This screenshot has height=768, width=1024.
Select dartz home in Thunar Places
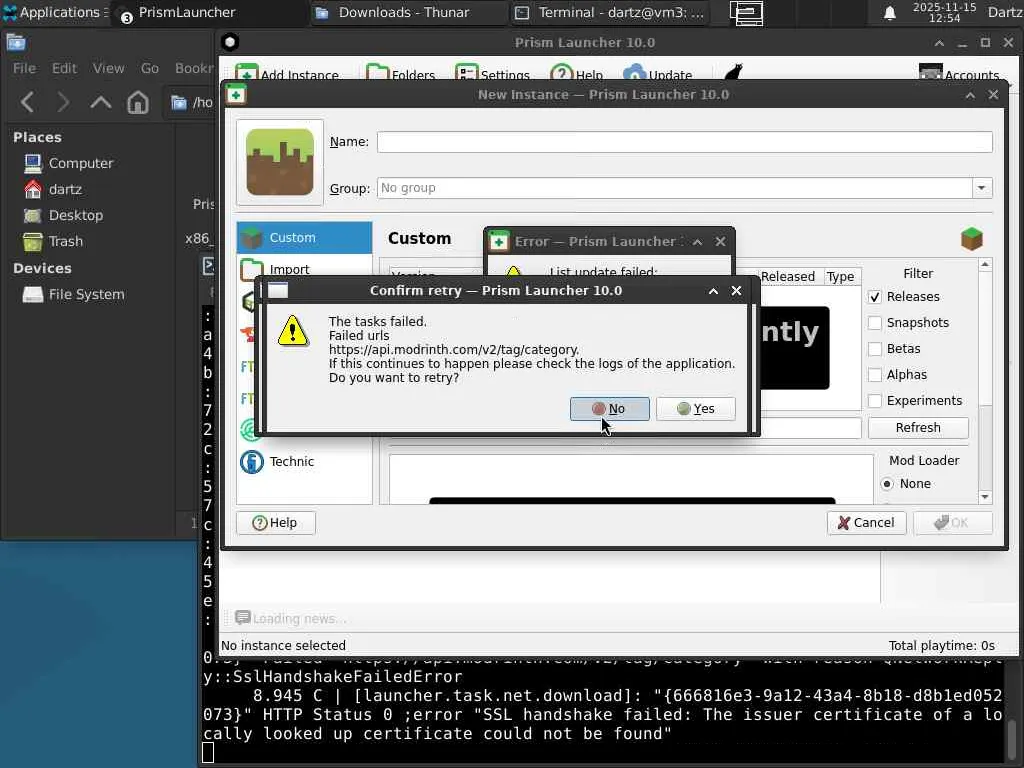[65, 189]
